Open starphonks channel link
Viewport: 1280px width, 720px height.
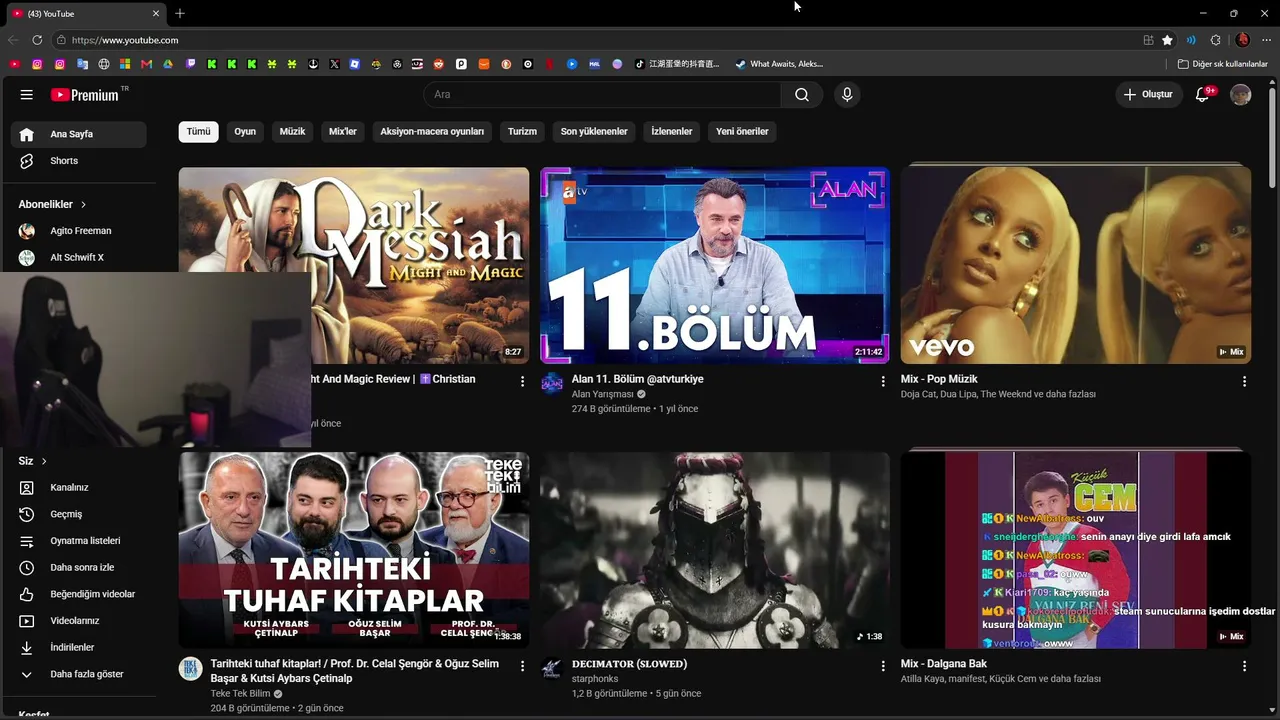[595, 679]
